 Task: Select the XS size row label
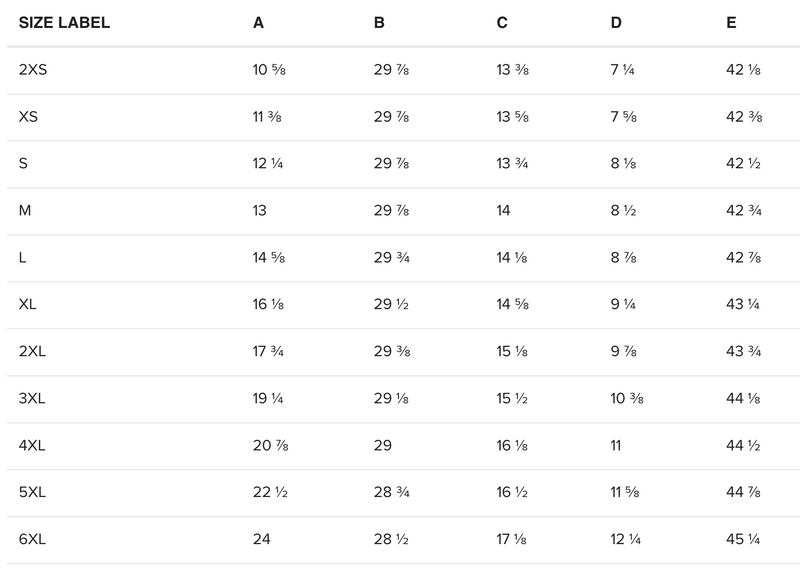coord(28,117)
